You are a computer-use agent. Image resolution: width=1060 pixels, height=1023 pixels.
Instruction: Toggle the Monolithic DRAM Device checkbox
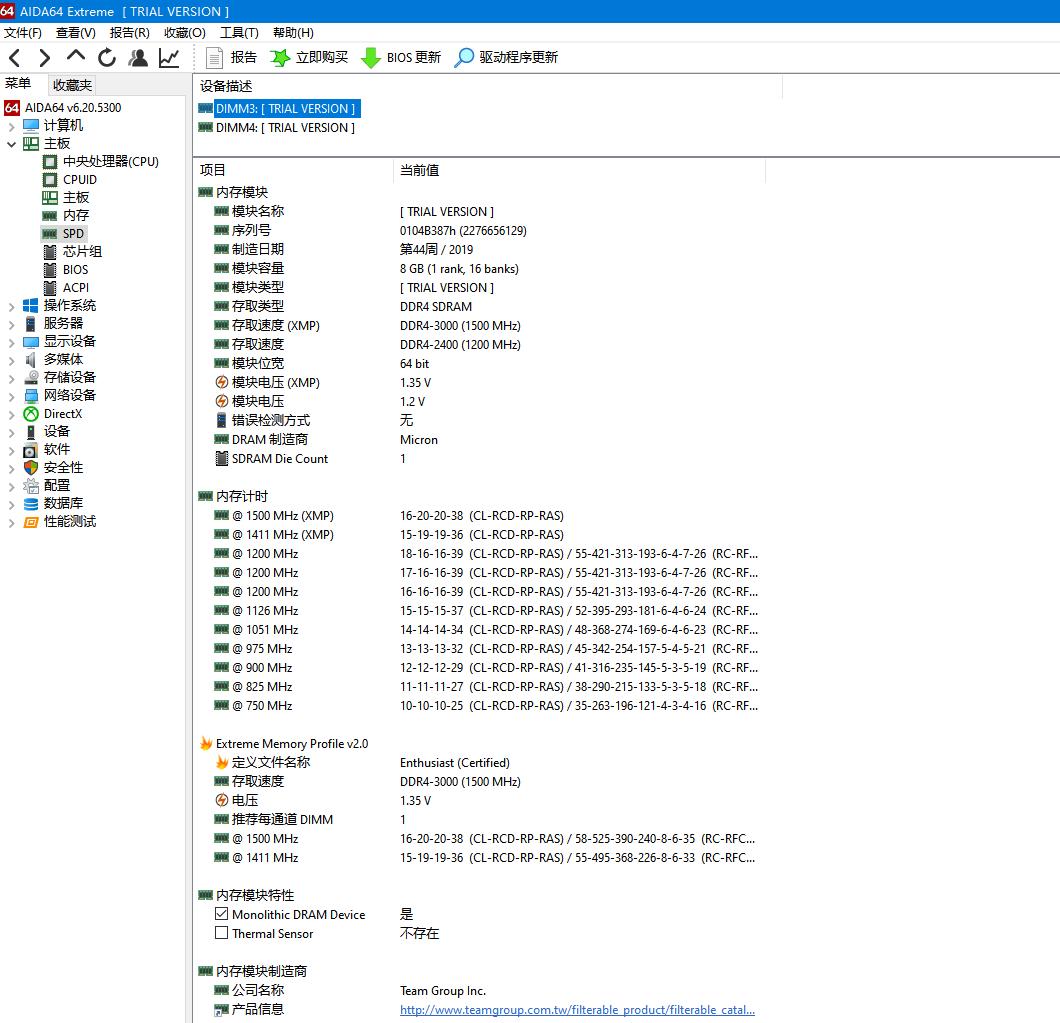coord(222,914)
